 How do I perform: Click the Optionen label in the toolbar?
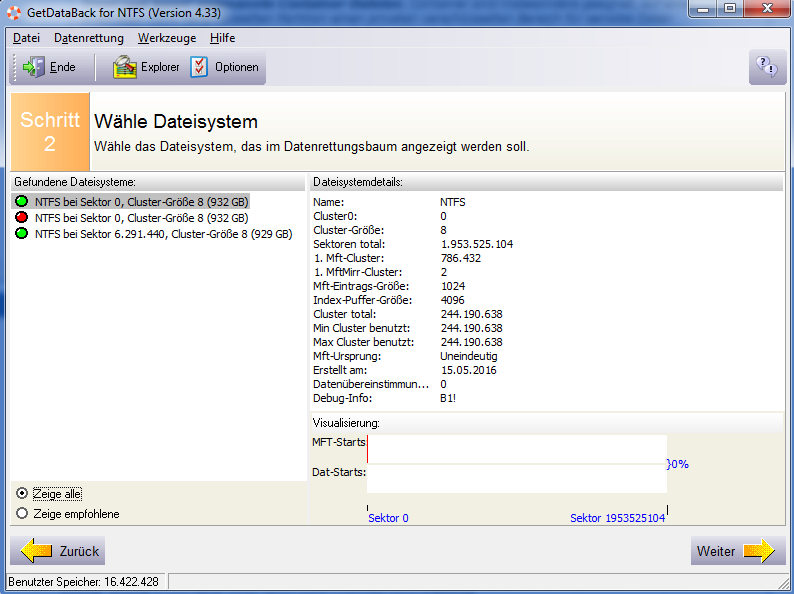coord(236,67)
